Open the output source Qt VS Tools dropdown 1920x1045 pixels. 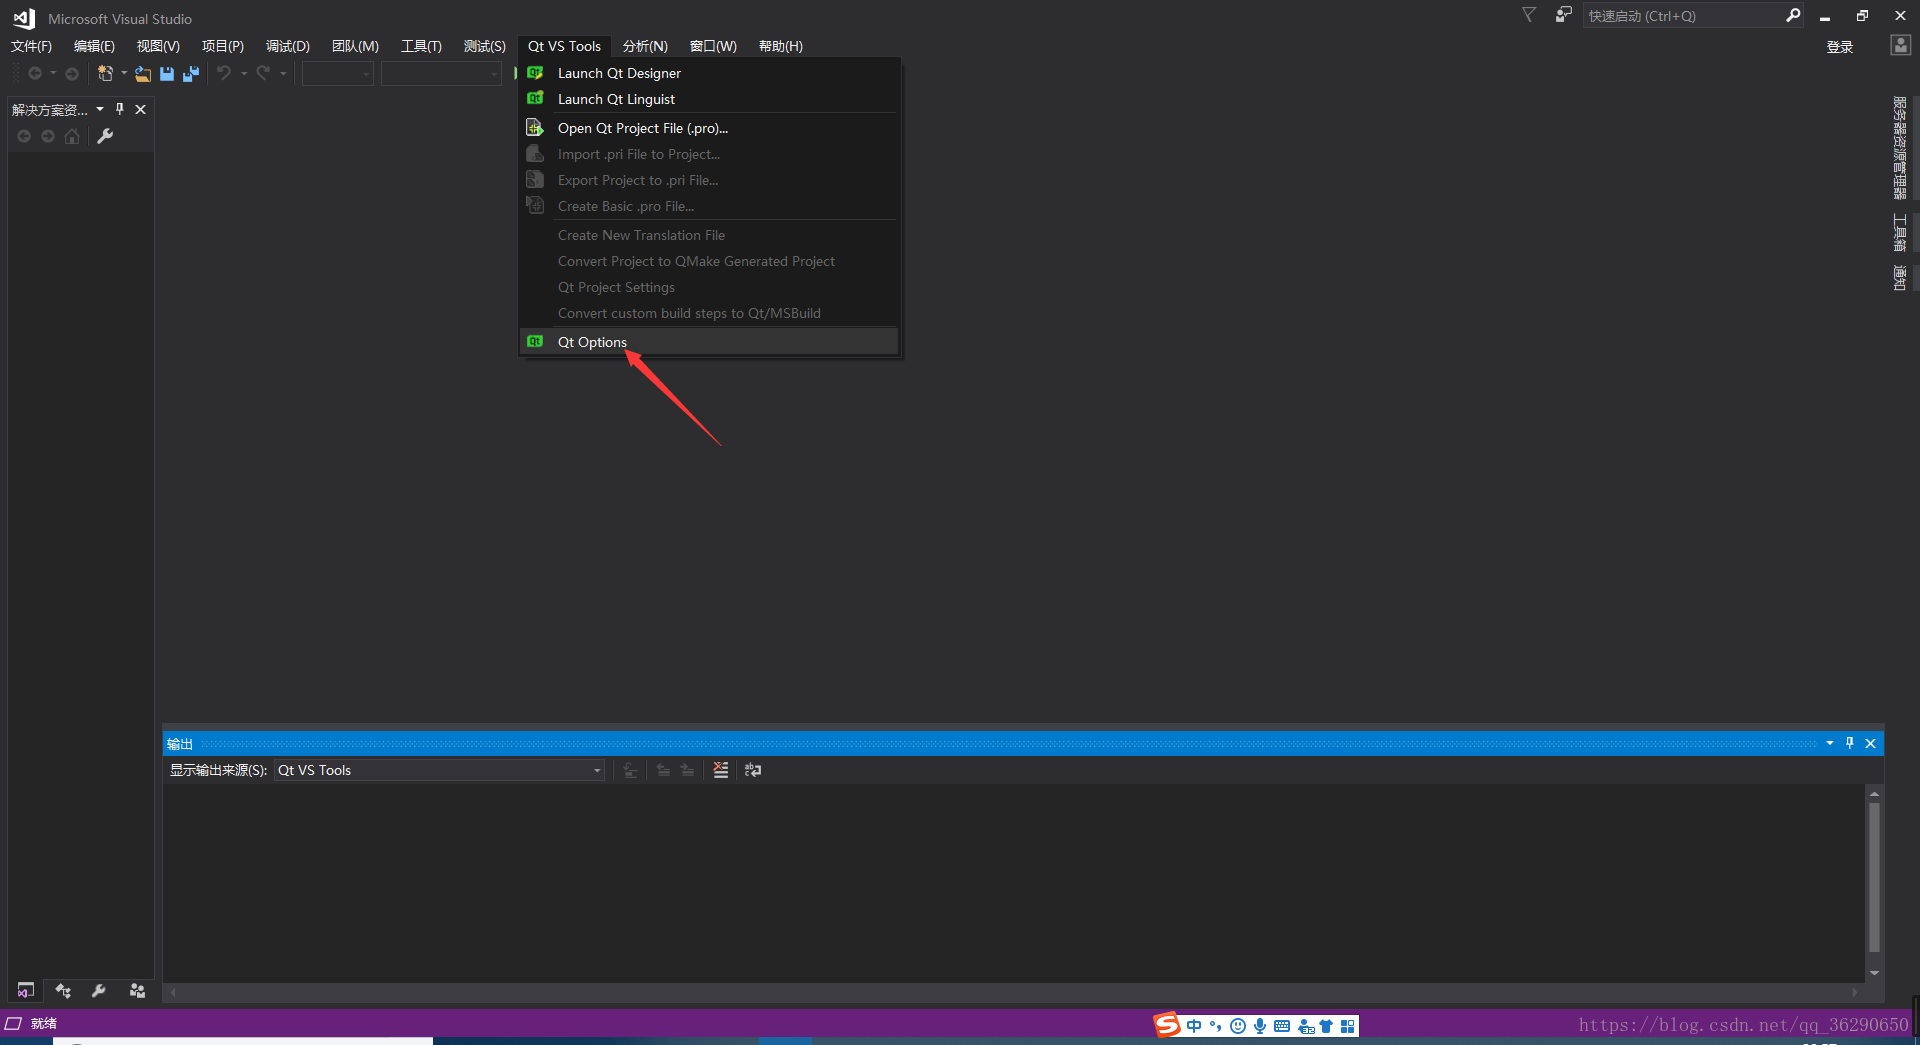tap(439, 770)
